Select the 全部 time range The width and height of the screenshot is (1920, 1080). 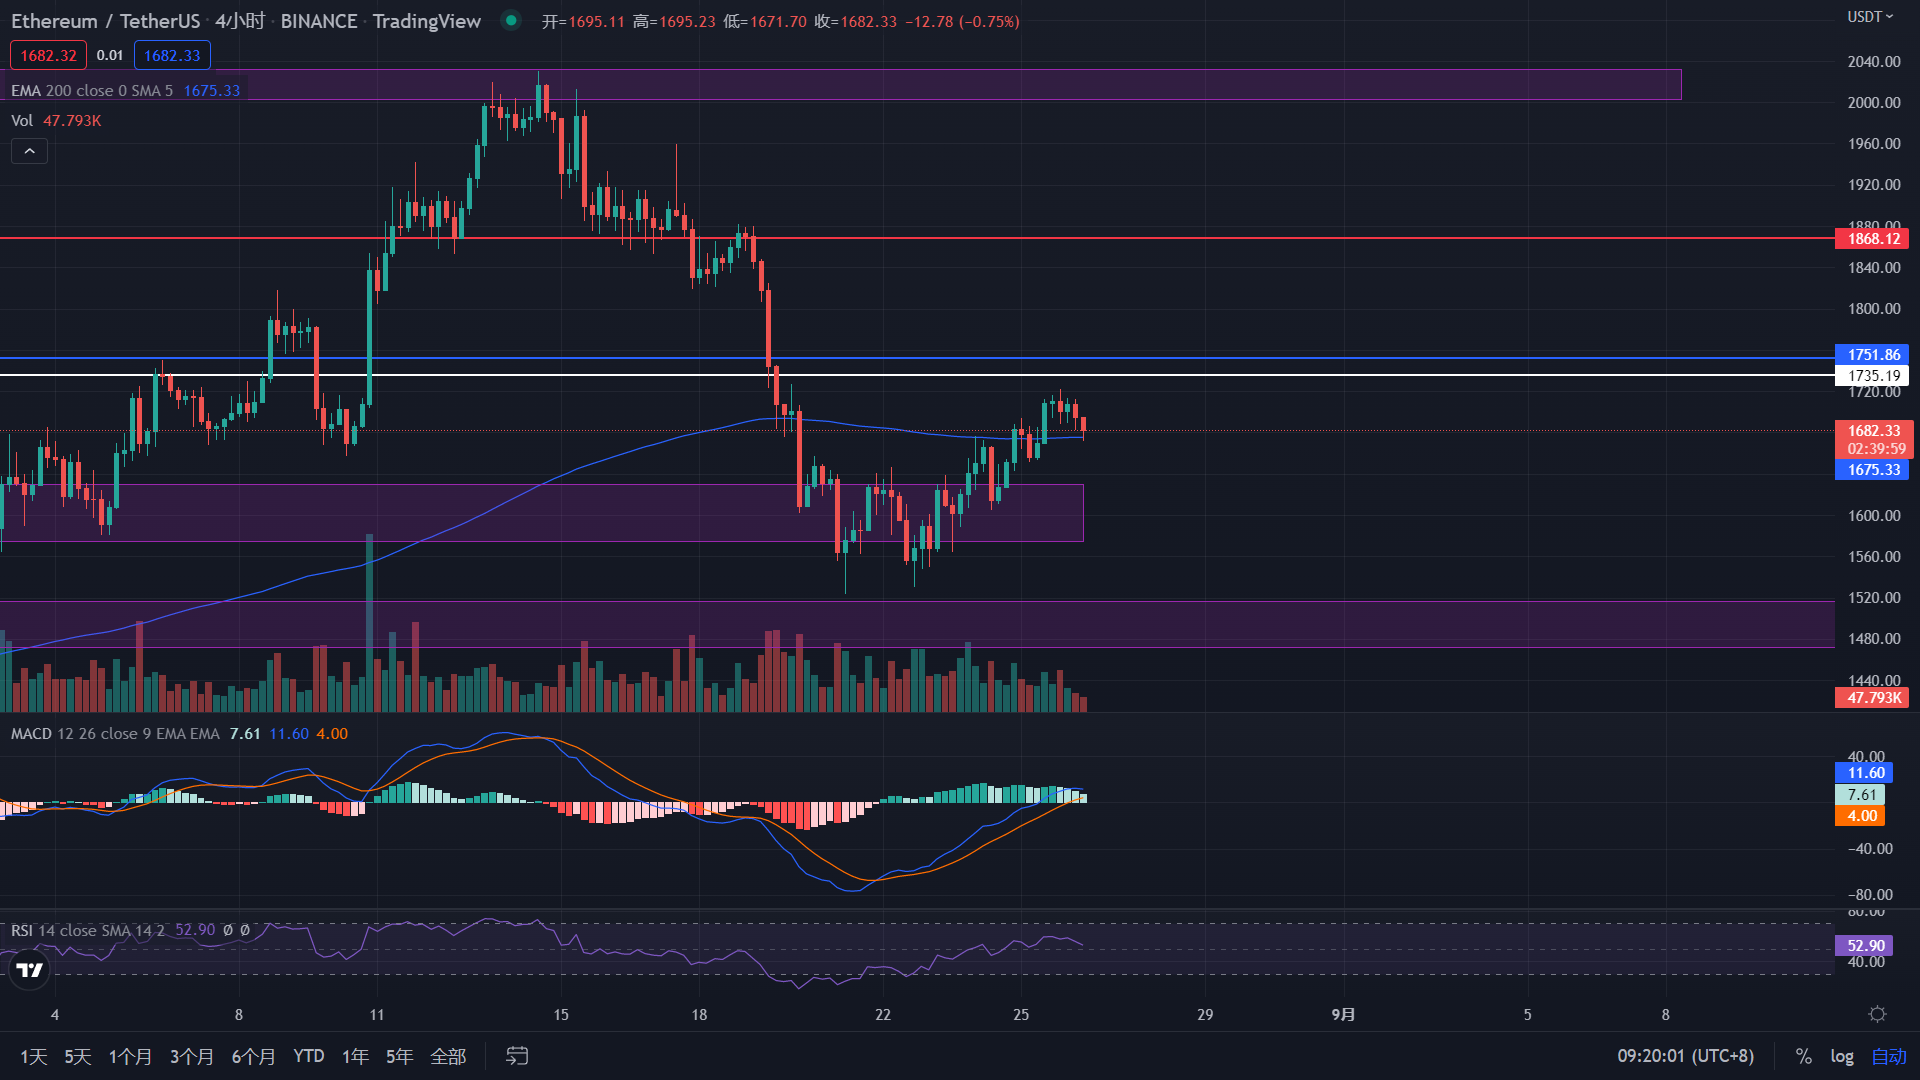(x=448, y=1056)
